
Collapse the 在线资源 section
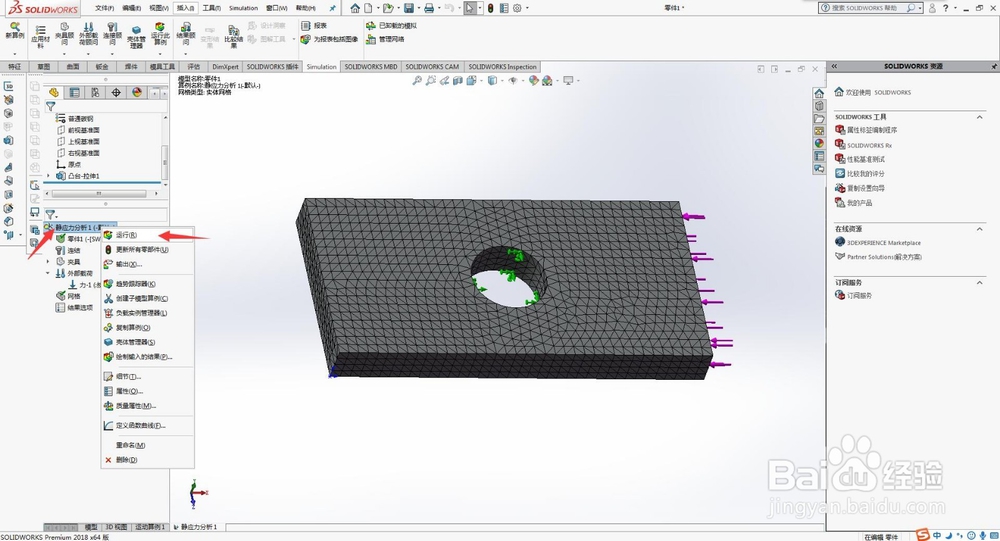(980, 228)
